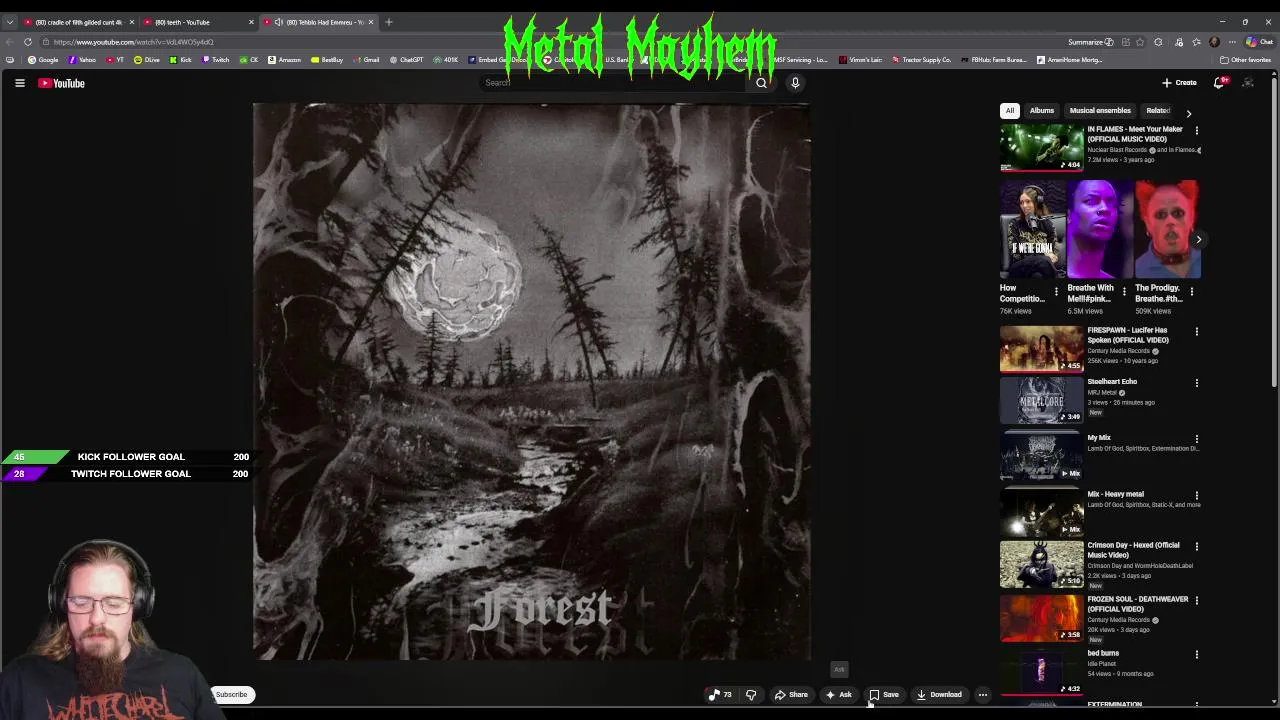This screenshot has height=720, width=1280.
Task: Click the Share button
Action: (790, 695)
